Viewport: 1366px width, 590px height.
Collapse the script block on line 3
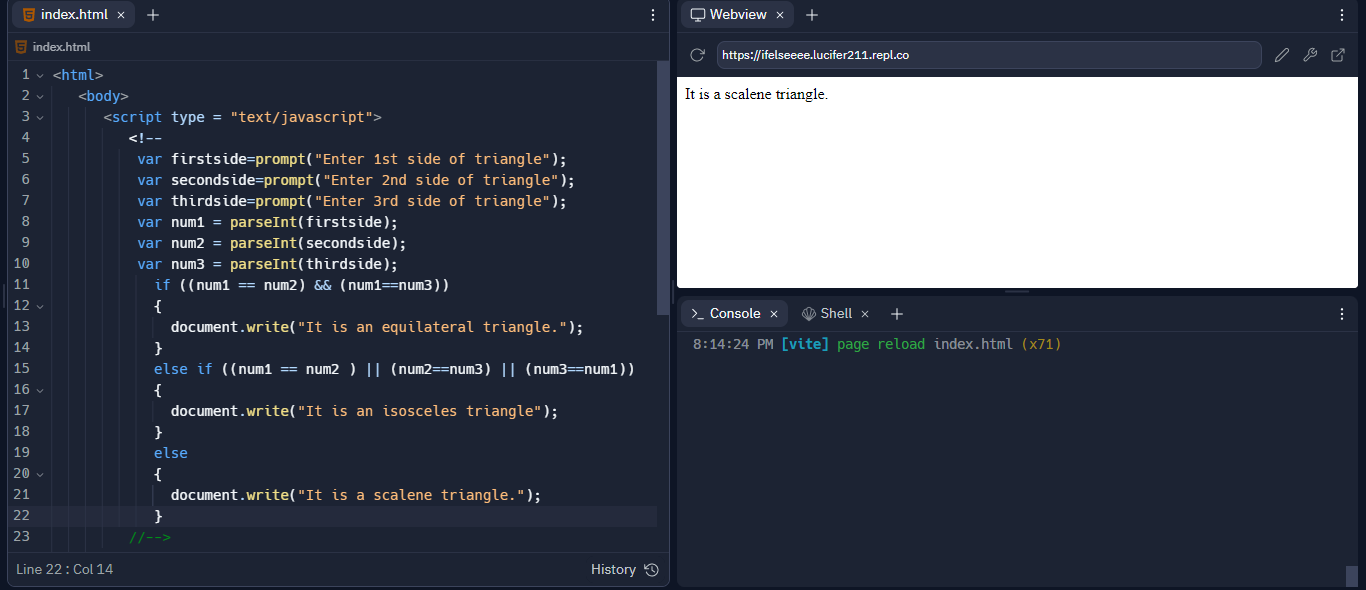coord(40,117)
